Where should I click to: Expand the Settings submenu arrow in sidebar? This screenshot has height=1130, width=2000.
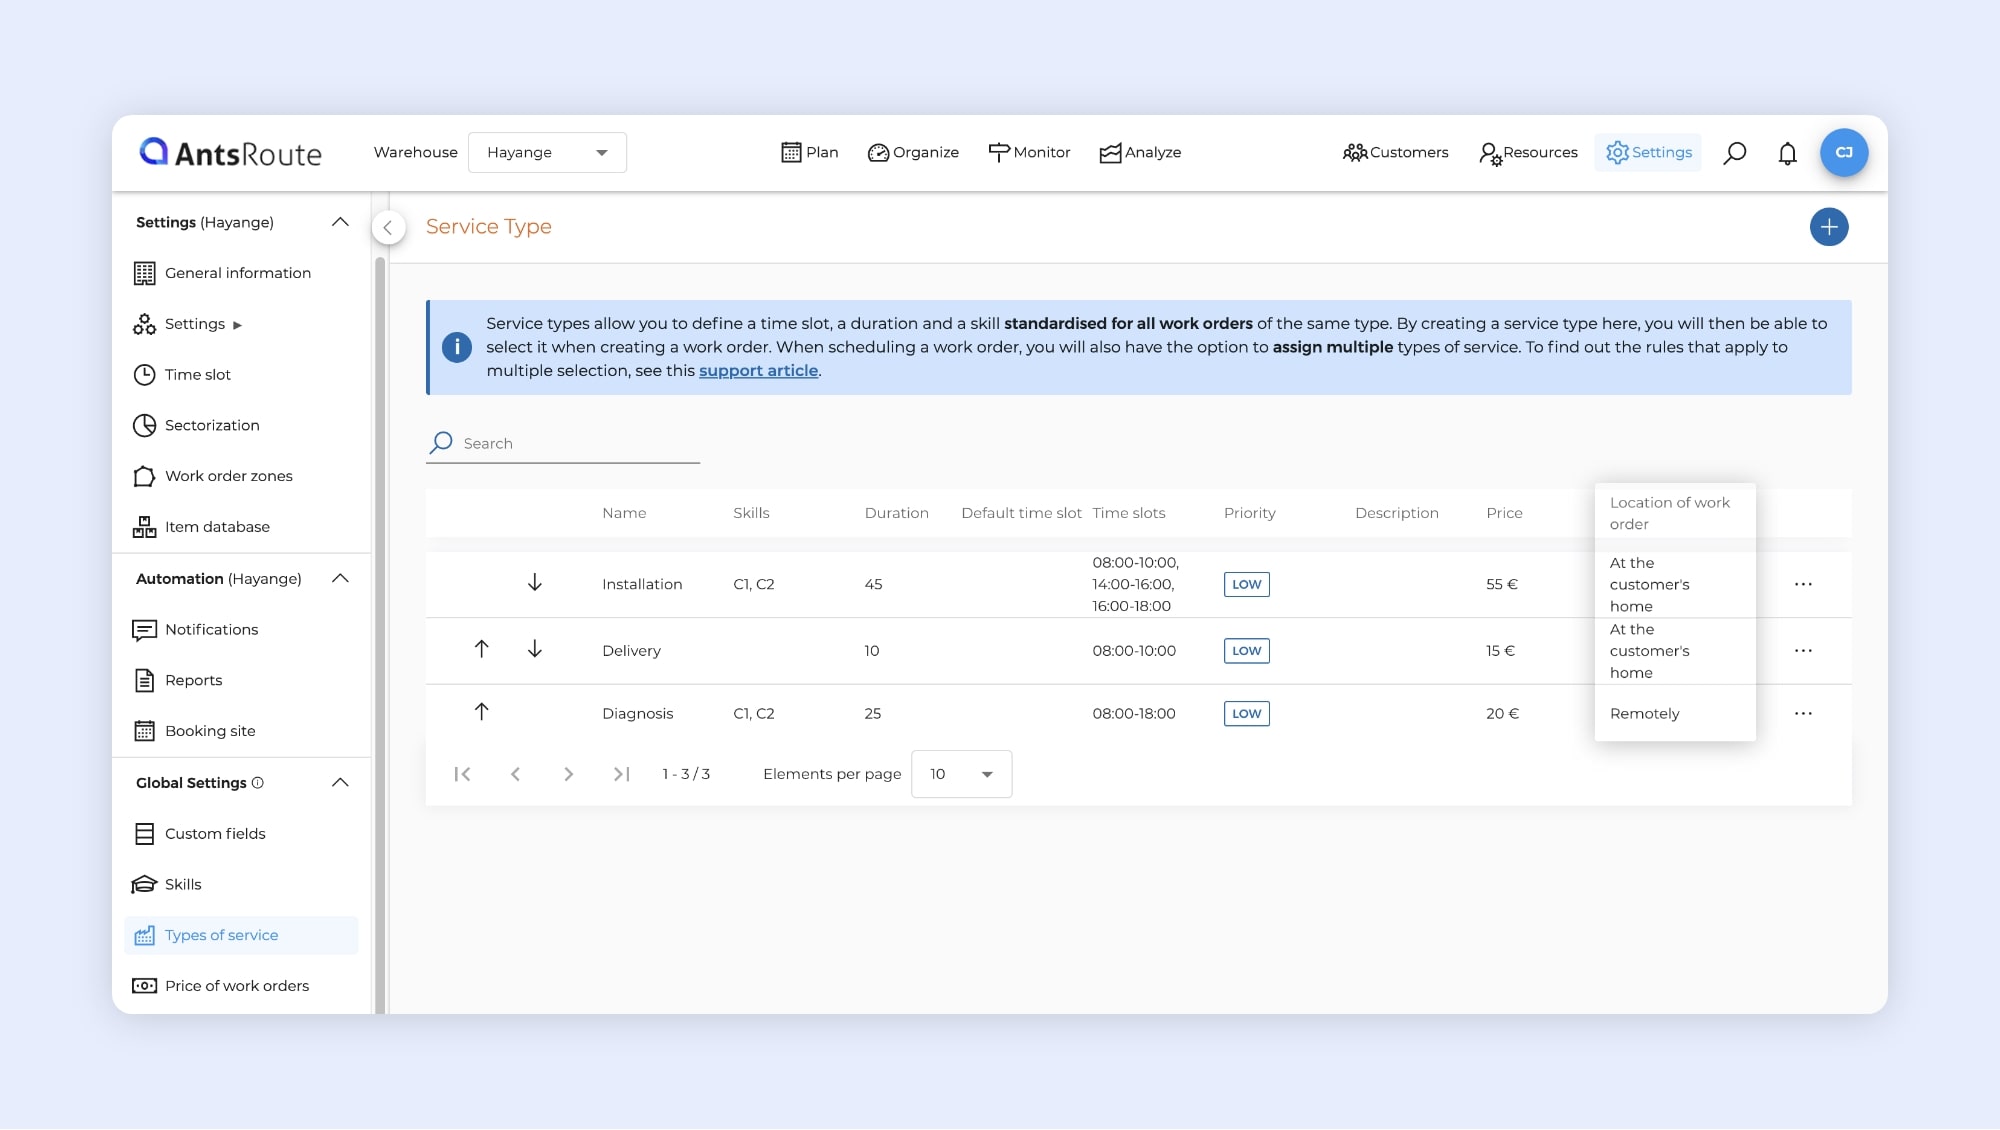pos(237,325)
